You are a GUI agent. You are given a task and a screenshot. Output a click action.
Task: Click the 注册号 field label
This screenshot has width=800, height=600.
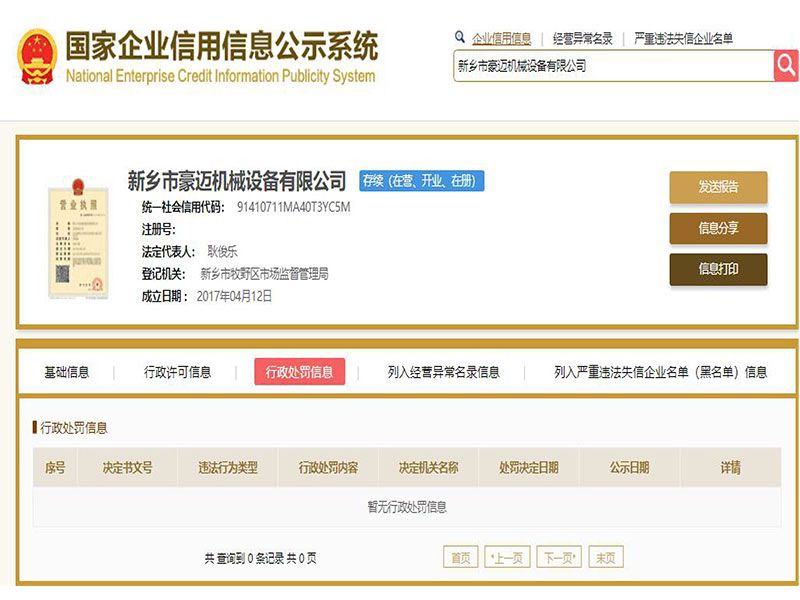tap(158, 229)
